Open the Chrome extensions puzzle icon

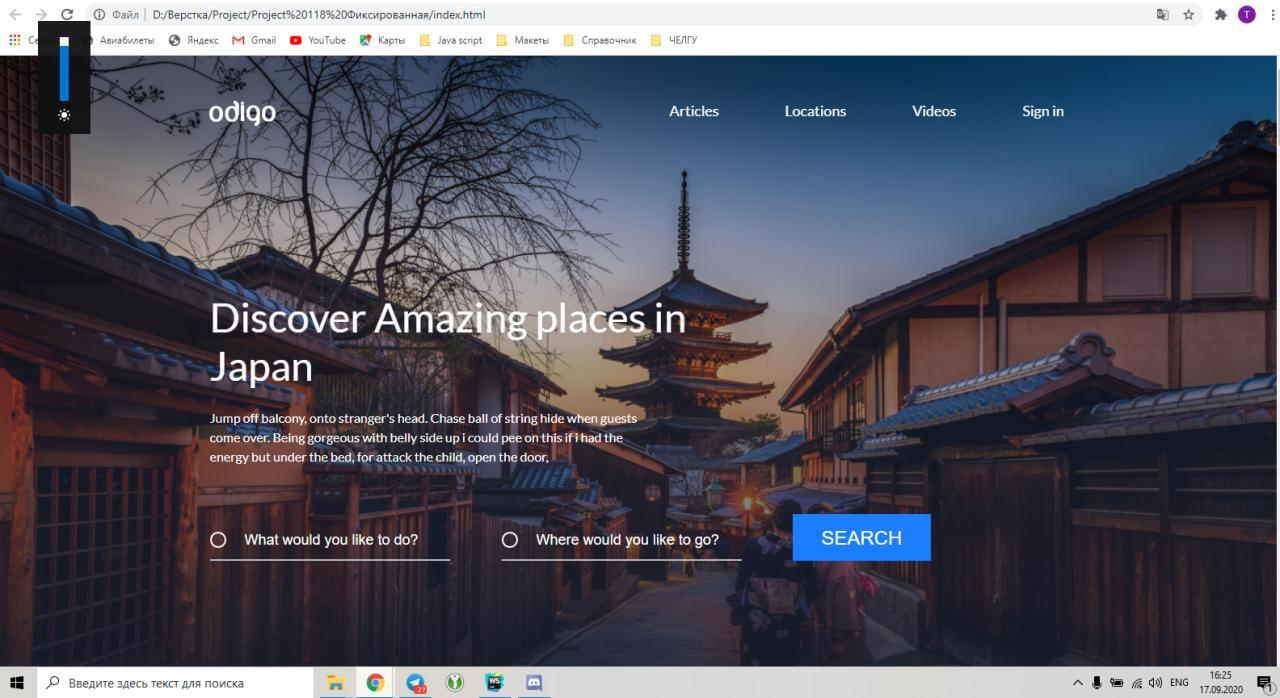click(x=1222, y=14)
